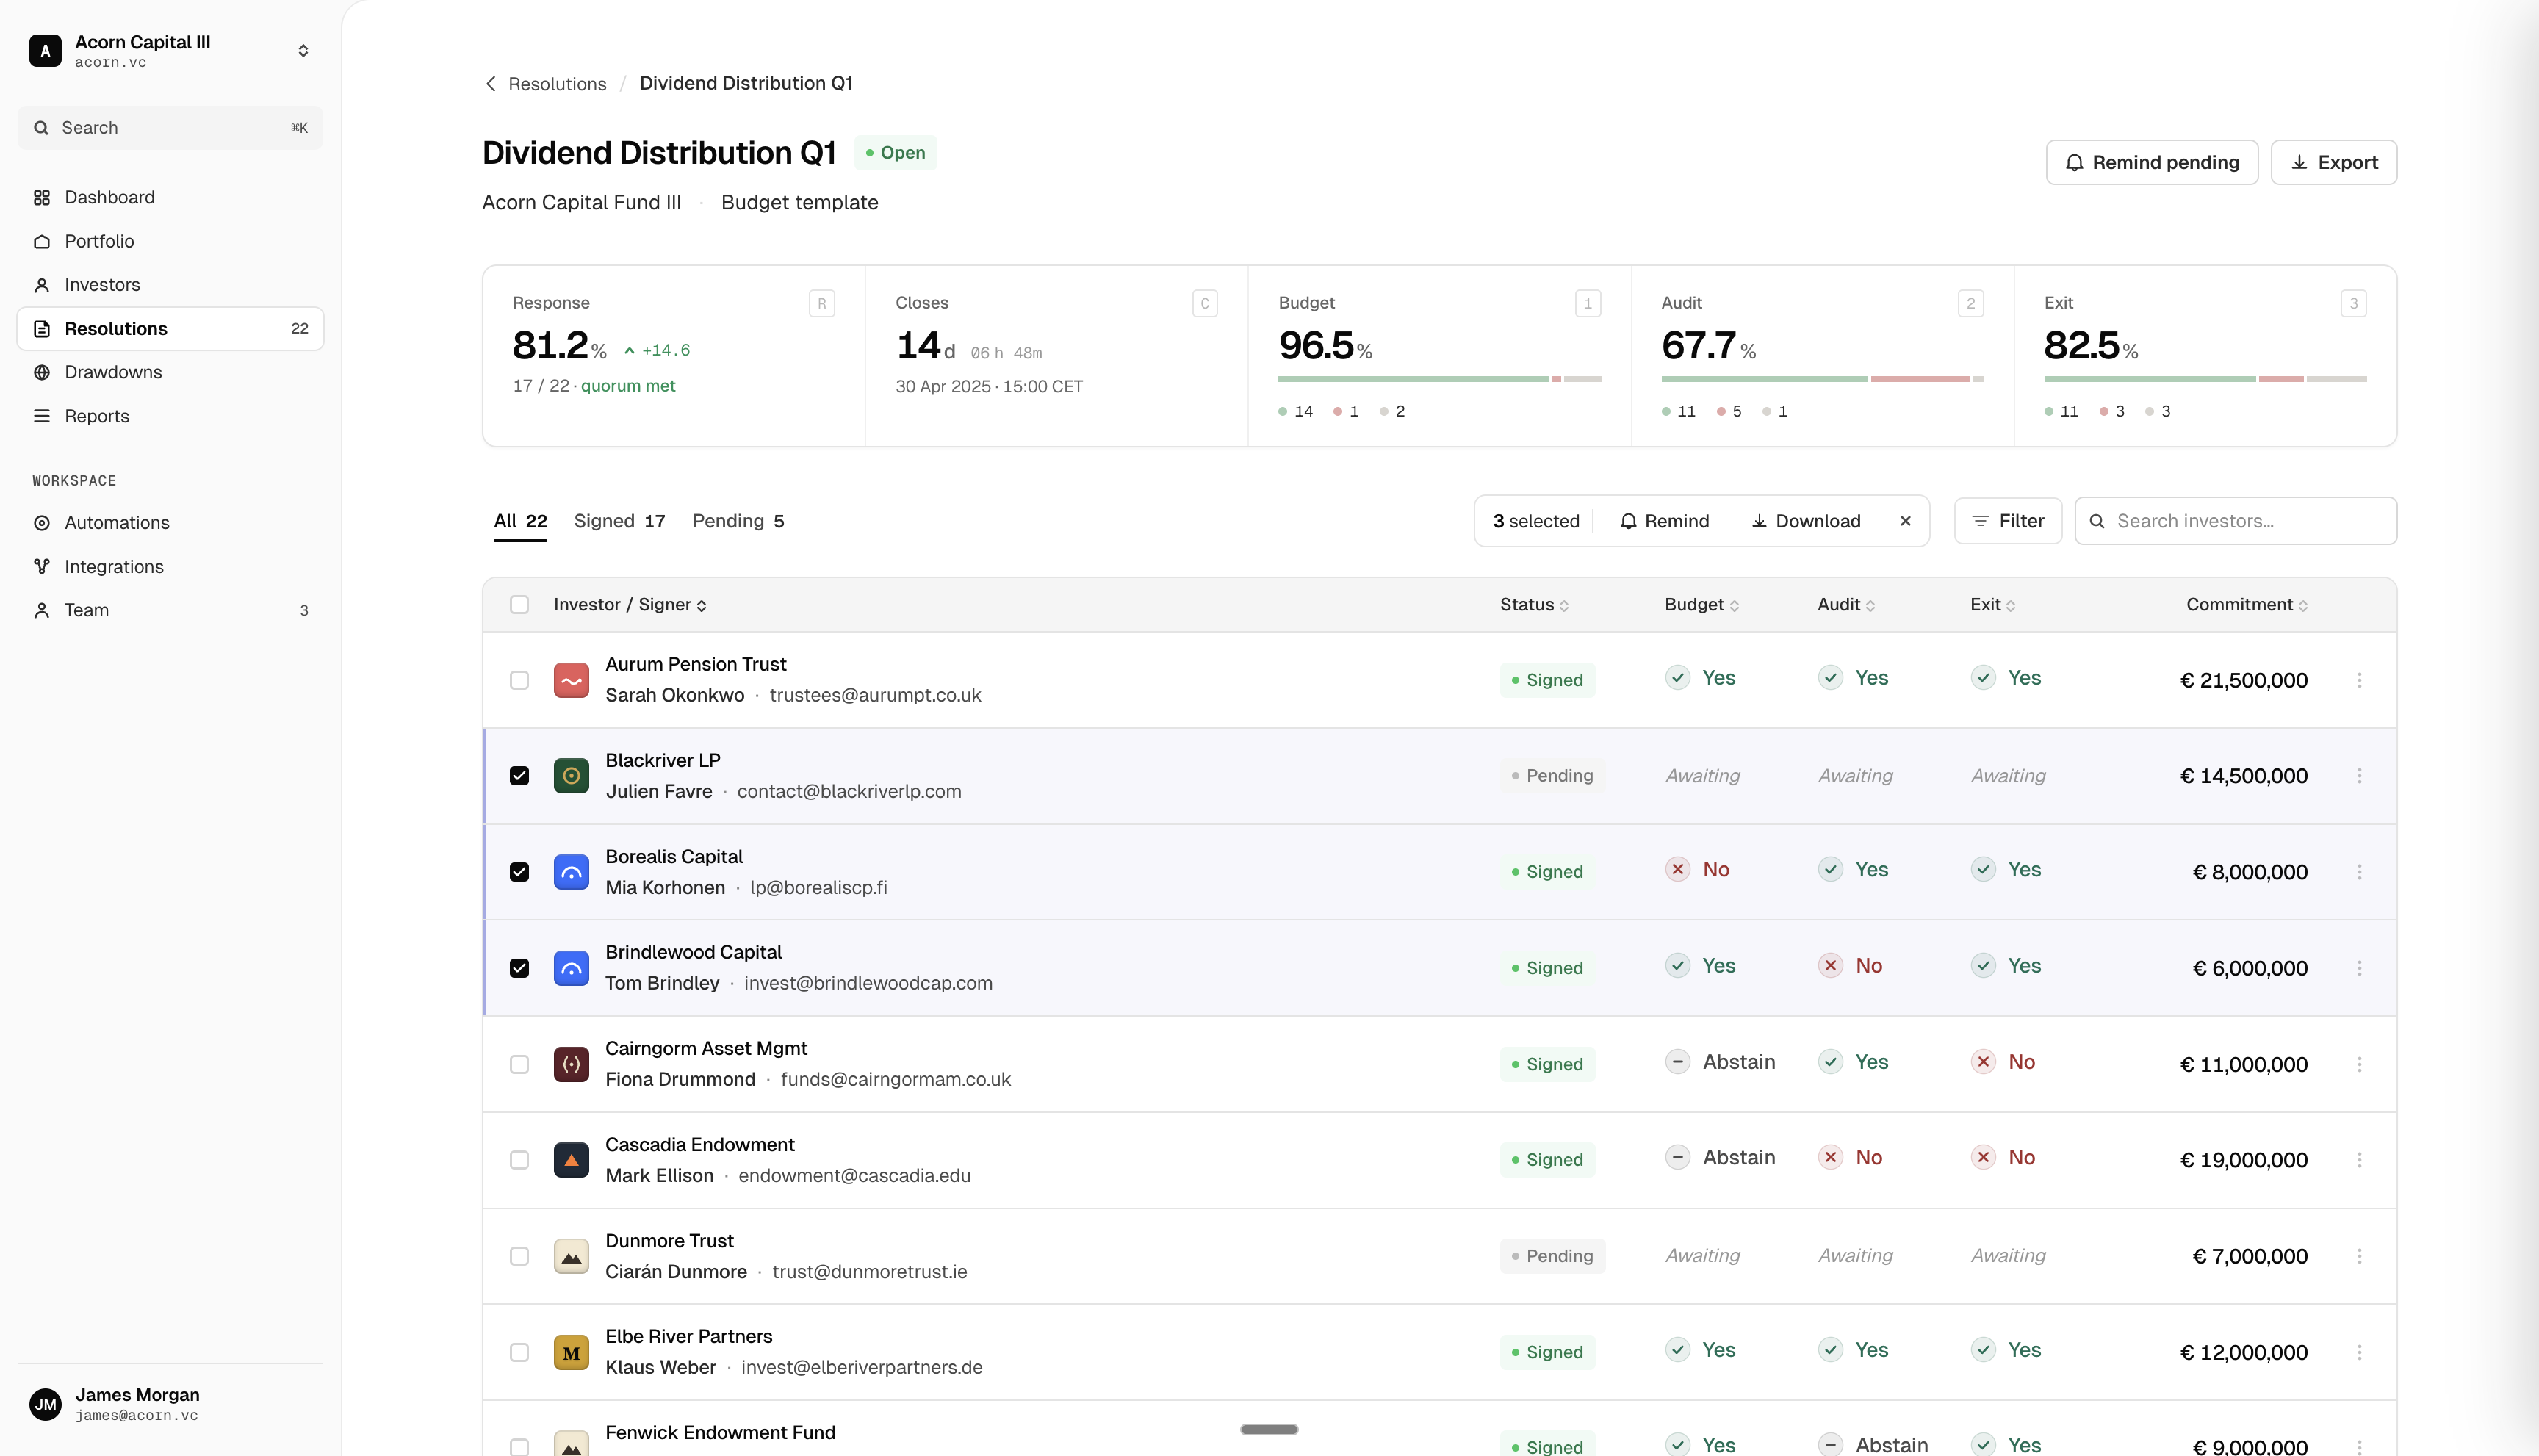This screenshot has width=2539, height=1456.
Task: Open row menu for Blackriver LP
Action: 2359,776
